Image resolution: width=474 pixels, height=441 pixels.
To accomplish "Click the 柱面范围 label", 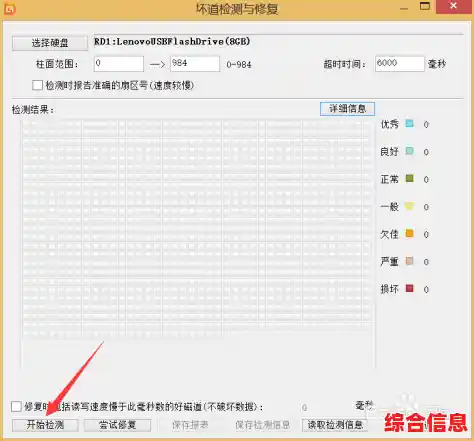I will click(x=57, y=64).
